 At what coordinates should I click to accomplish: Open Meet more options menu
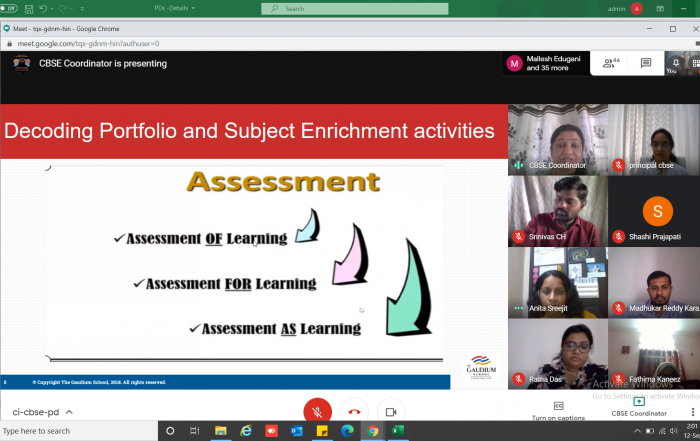coord(692,412)
